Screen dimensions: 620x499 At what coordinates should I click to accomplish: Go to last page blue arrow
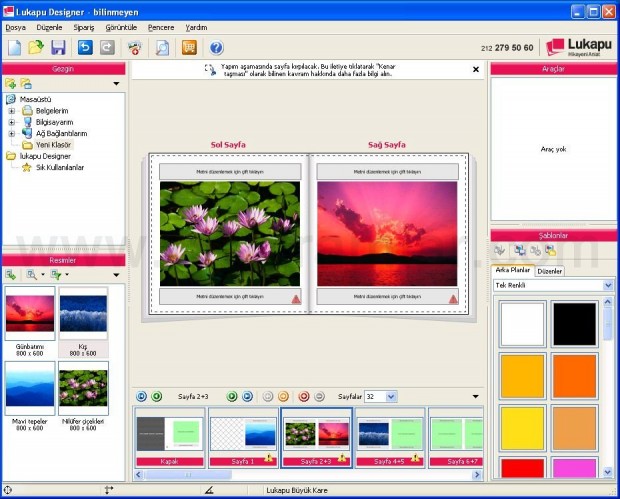[247, 396]
